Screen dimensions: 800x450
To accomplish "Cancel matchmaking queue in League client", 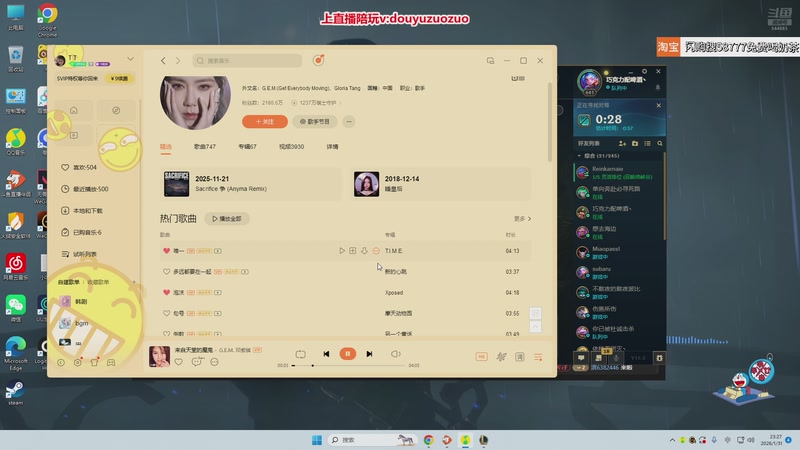I will click(659, 105).
